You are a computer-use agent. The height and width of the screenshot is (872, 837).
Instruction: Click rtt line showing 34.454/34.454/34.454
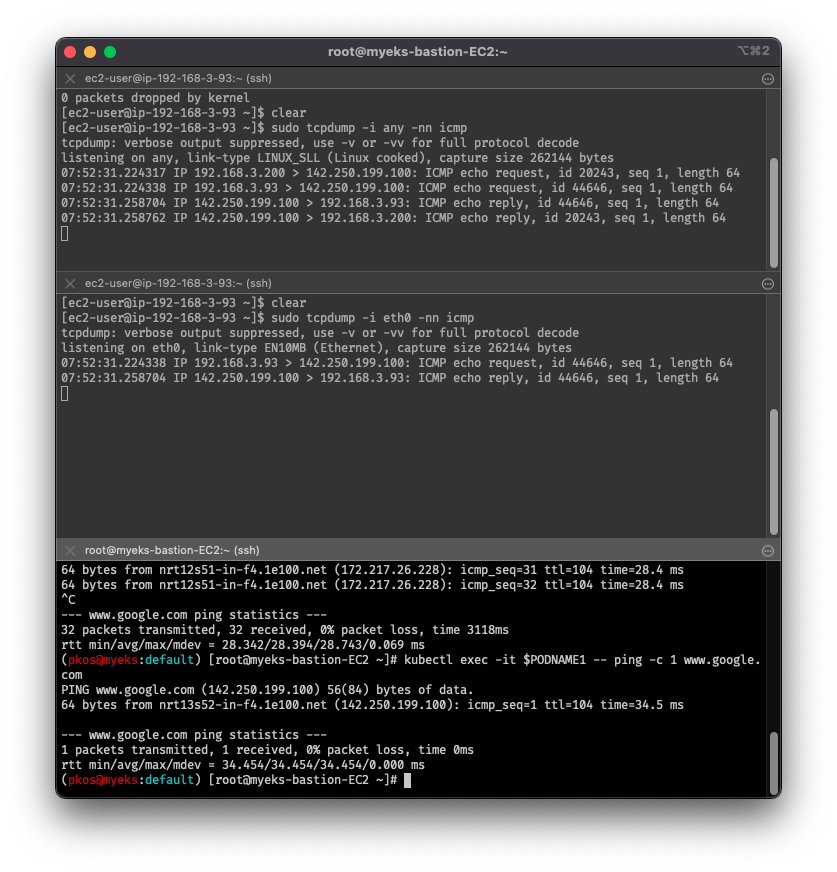(242, 765)
